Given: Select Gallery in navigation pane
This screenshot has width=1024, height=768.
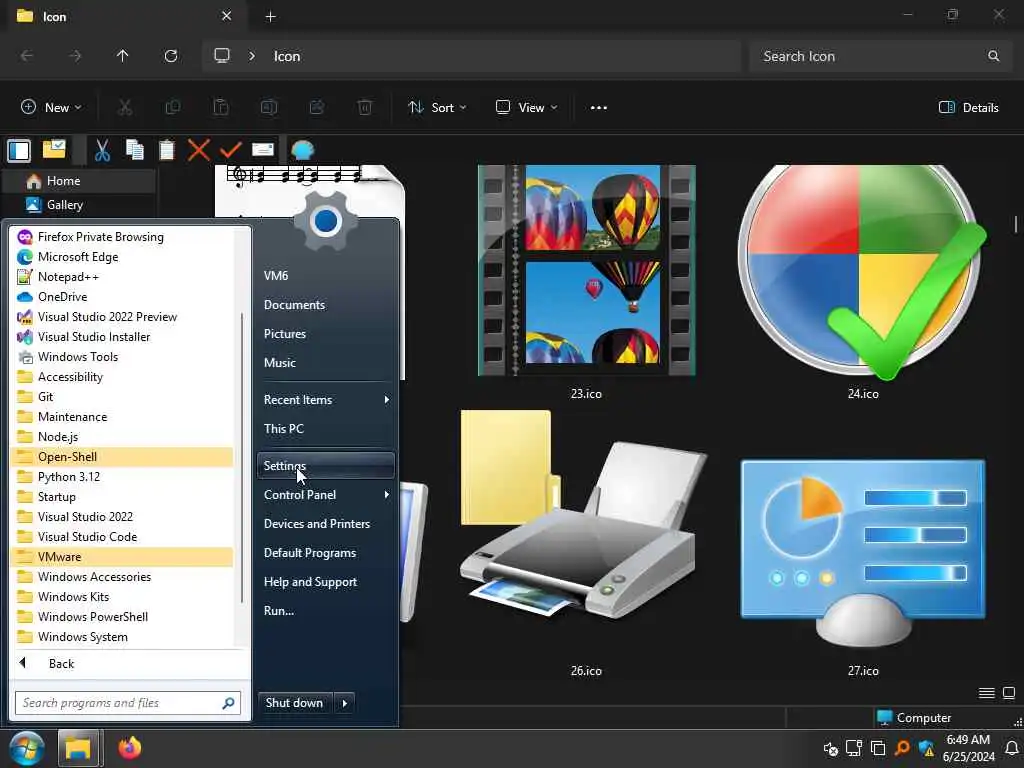Looking at the screenshot, I should coord(78,205).
